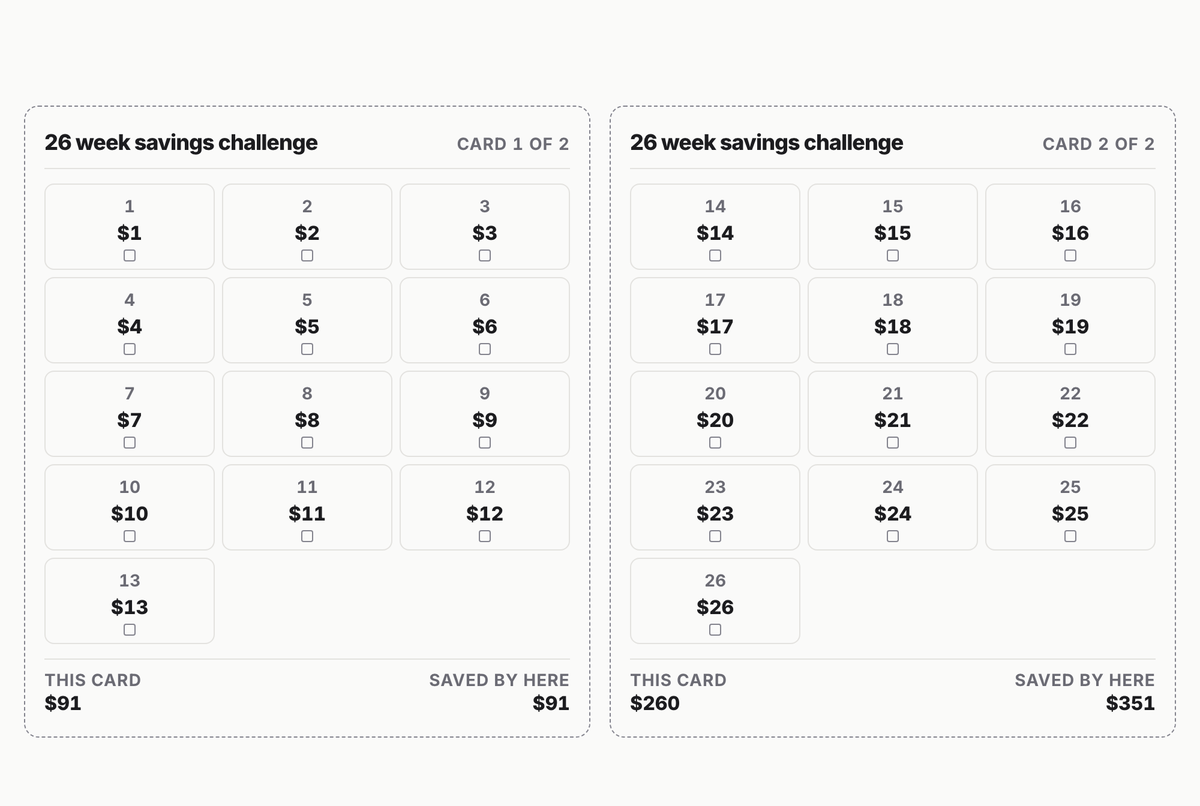Viewport: 1200px width, 806px height.
Task: Tick the week 14 $14 checkbox
Action: coord(715,256)
